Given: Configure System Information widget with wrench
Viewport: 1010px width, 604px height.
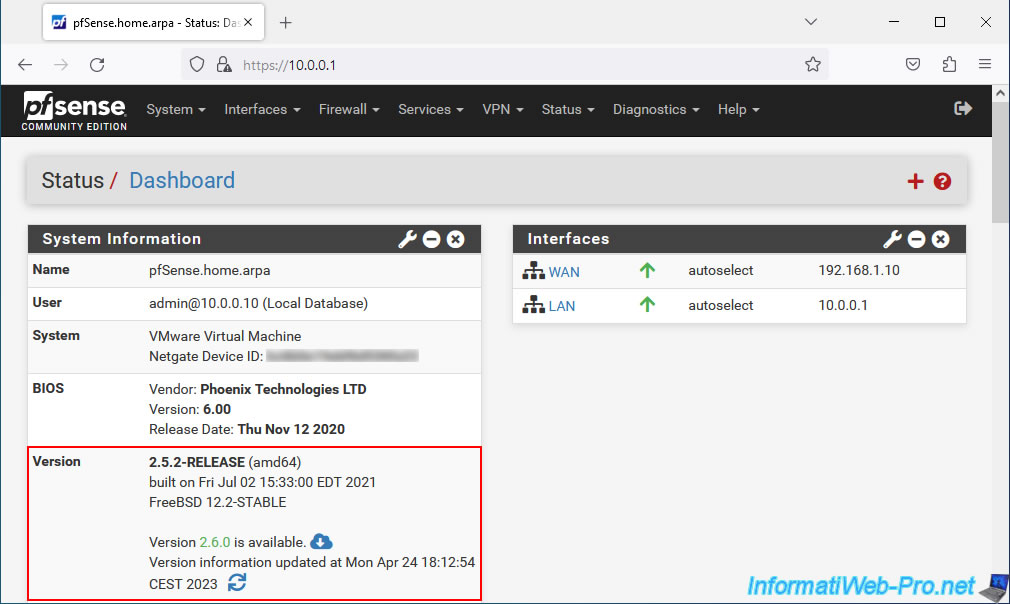Looking at the screenshot, I should [407, 240].
